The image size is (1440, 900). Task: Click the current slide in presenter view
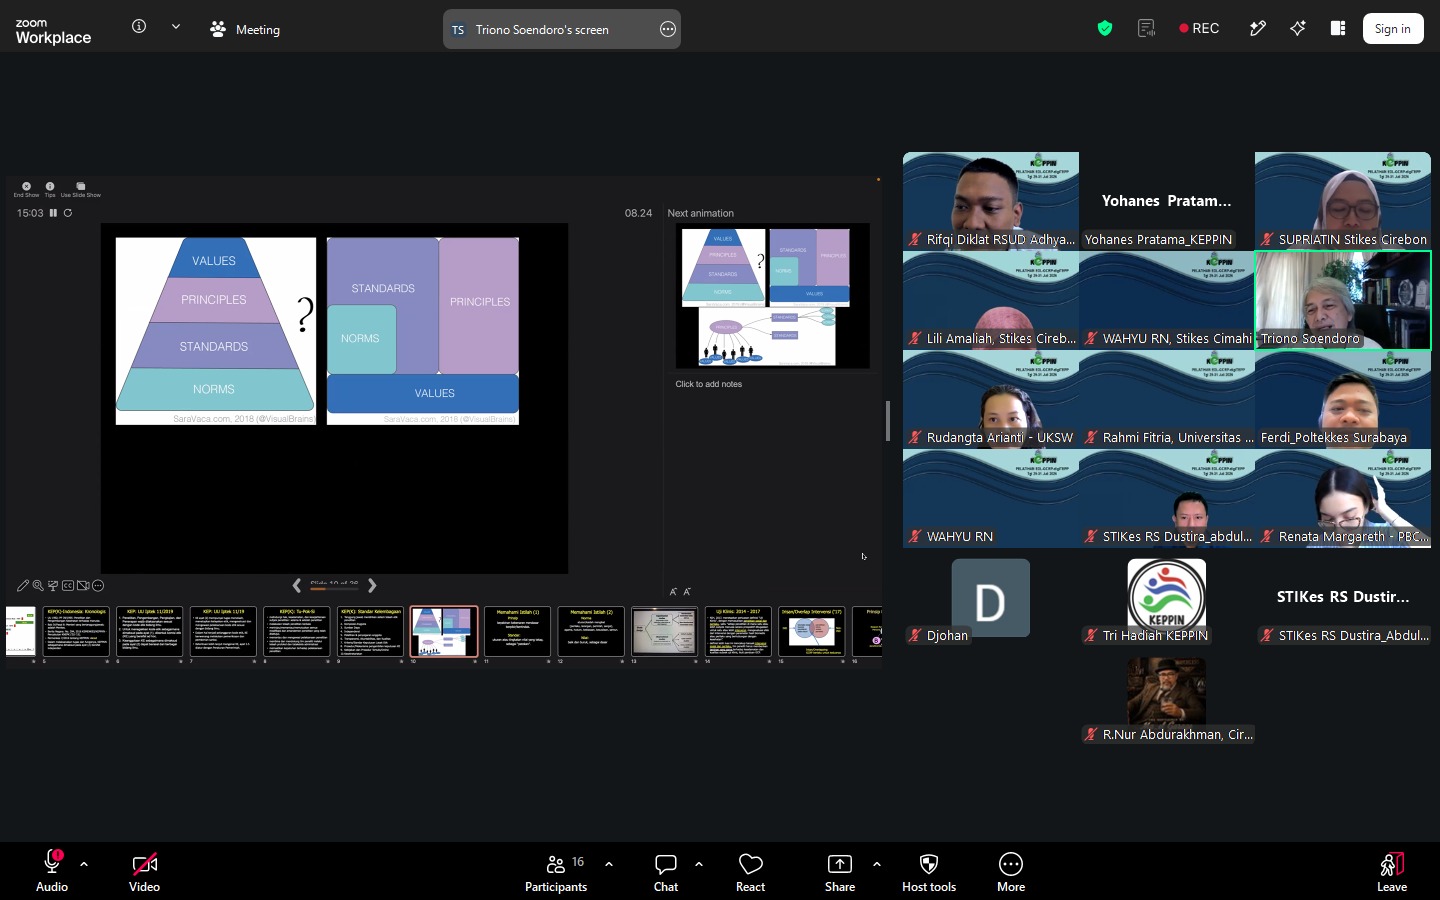tap(334, 398)
